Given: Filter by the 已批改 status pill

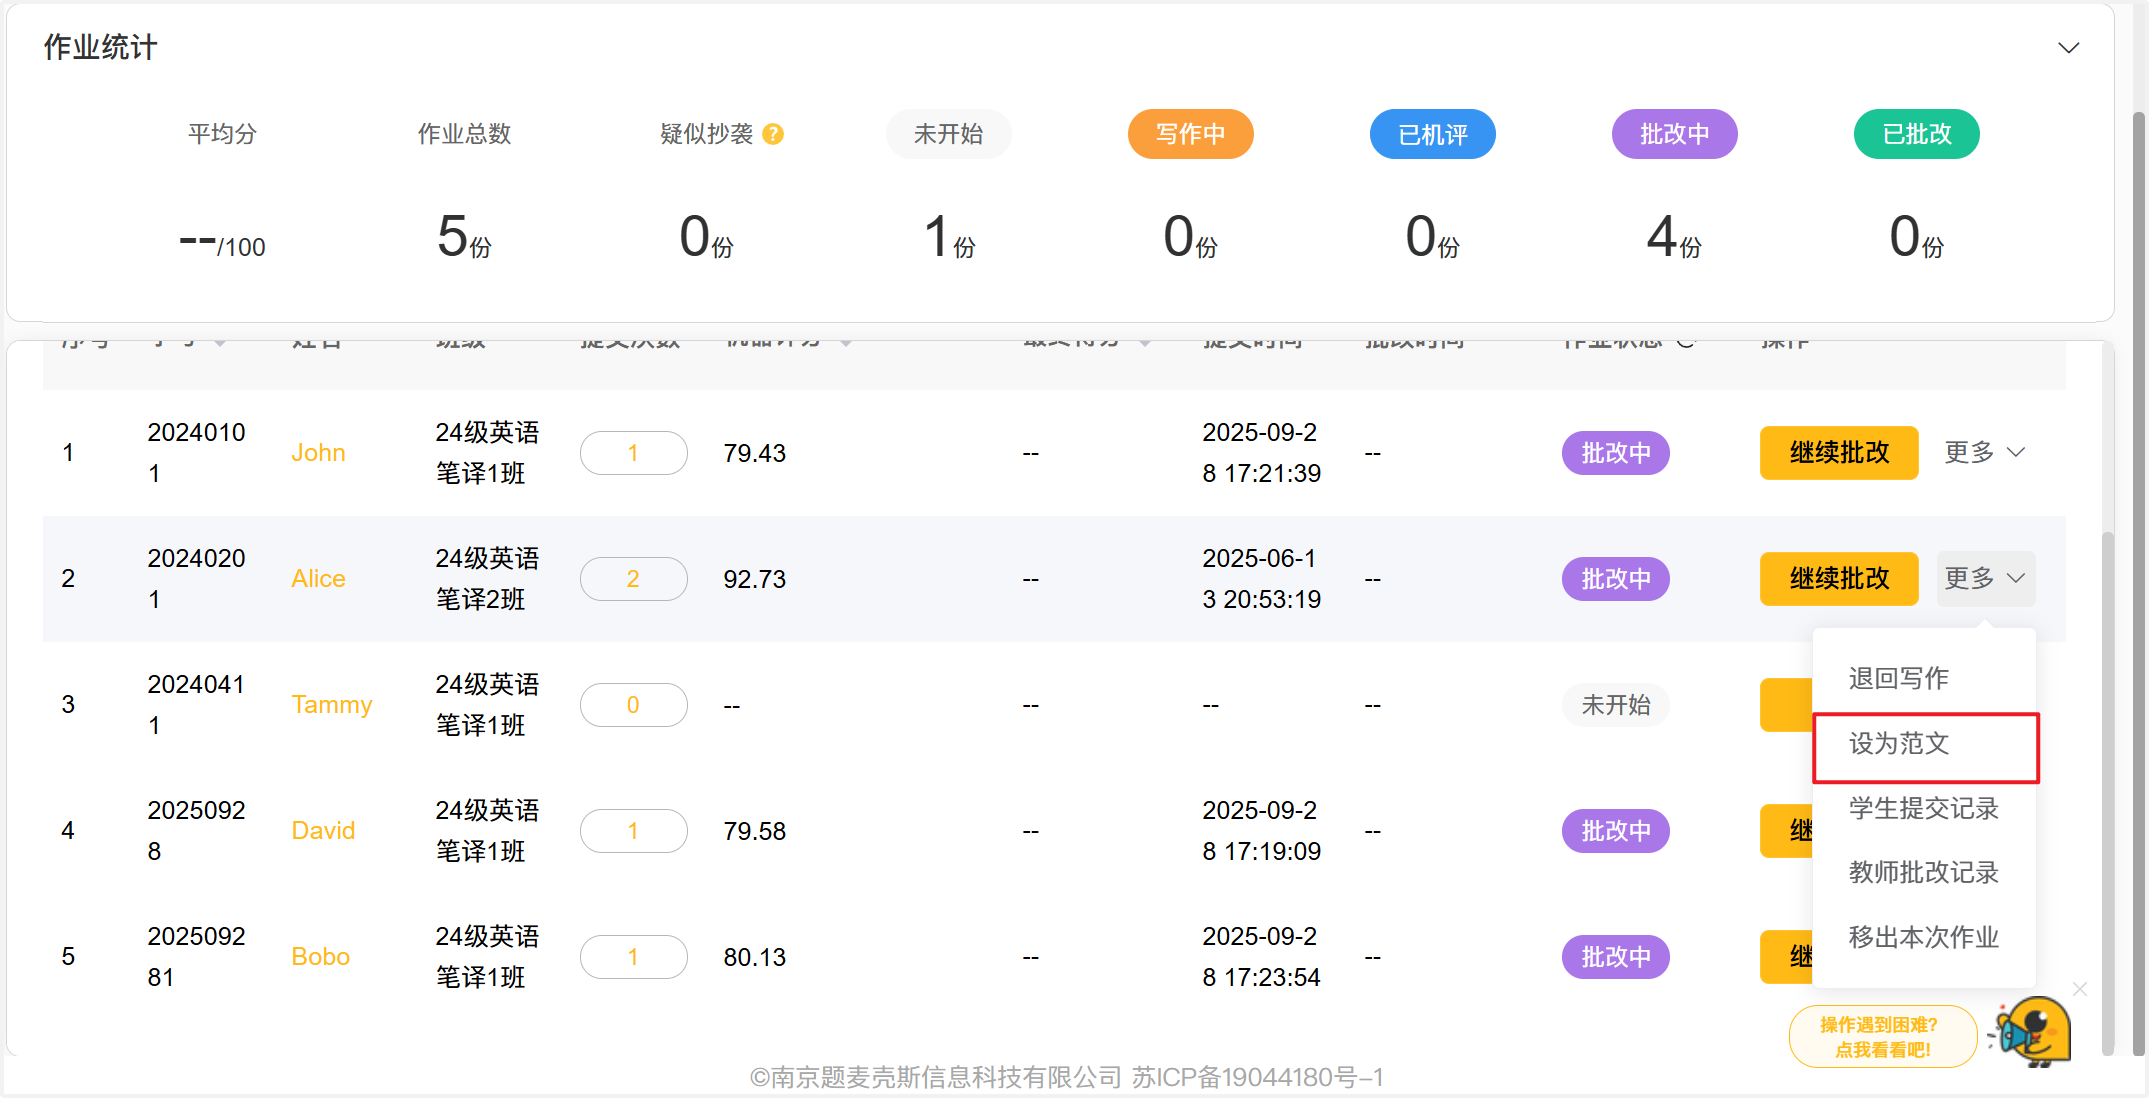Looking at the screenshot, I should click(1916, 134).
